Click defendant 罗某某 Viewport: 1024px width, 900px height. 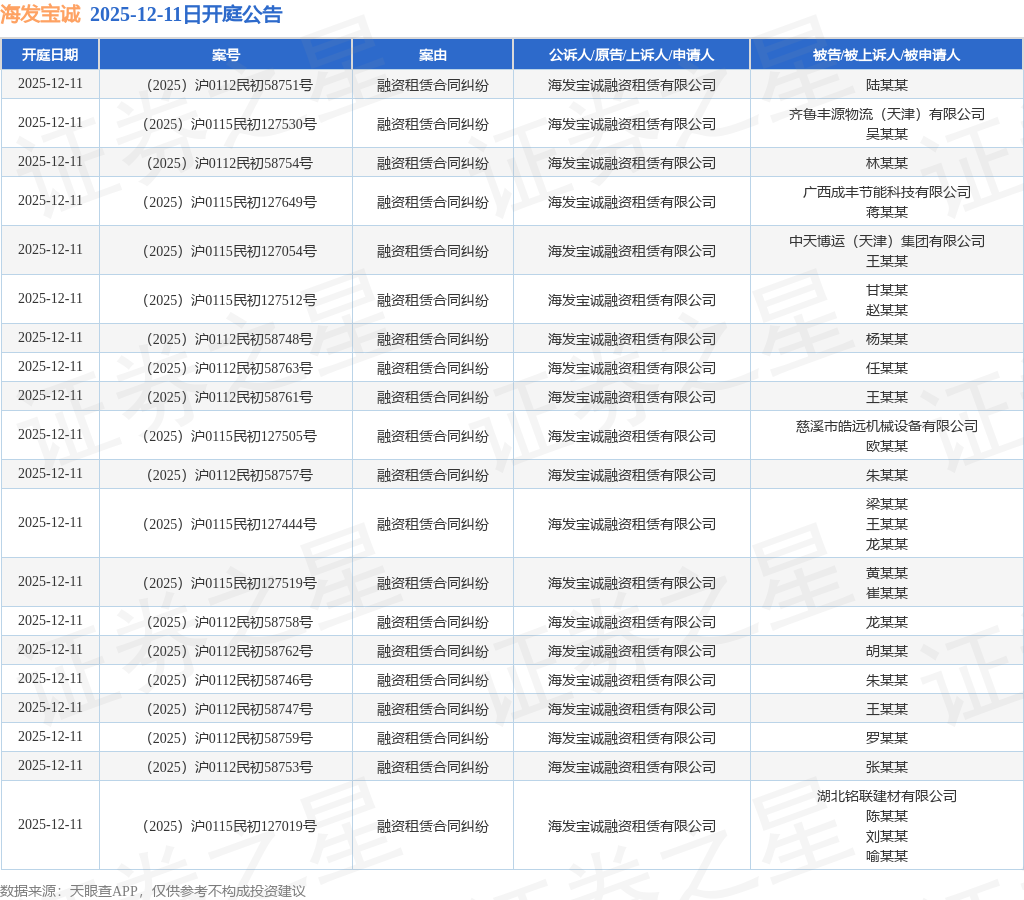pos(886,738)
